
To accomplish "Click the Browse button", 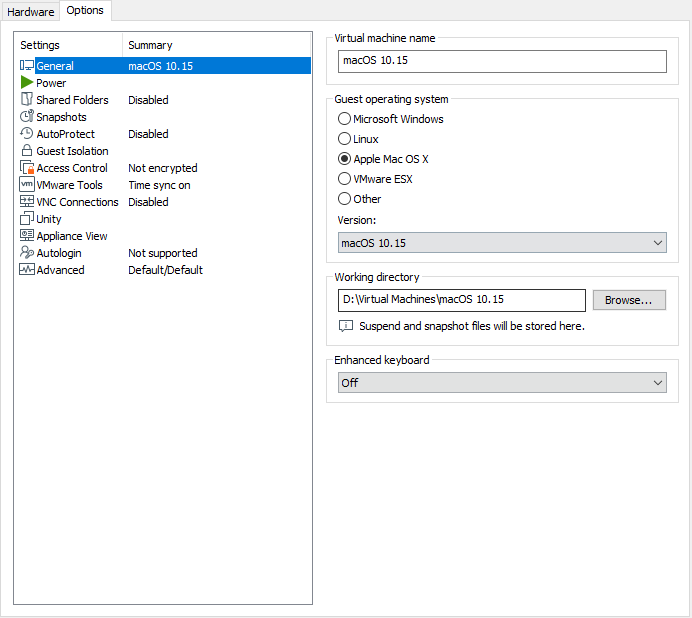I will [x=629, y=300].
